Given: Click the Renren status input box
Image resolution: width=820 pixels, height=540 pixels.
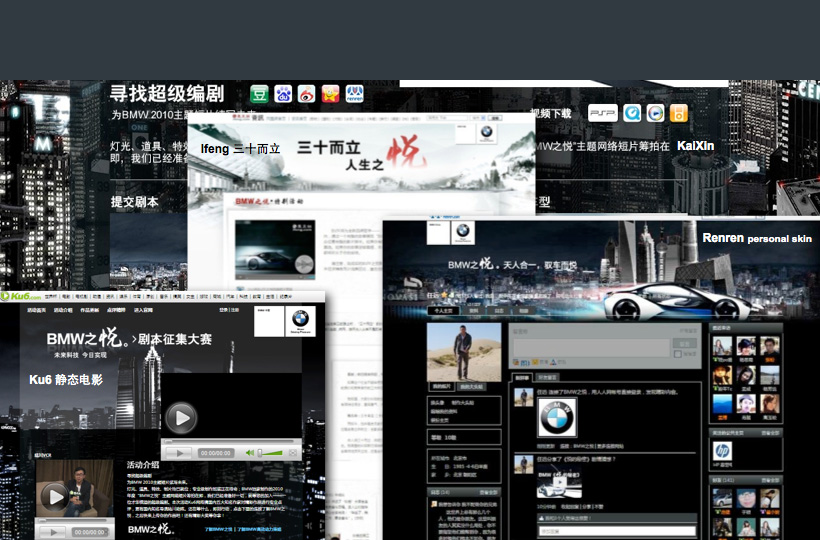Looking at the screenshot, I should click(591, 348).
